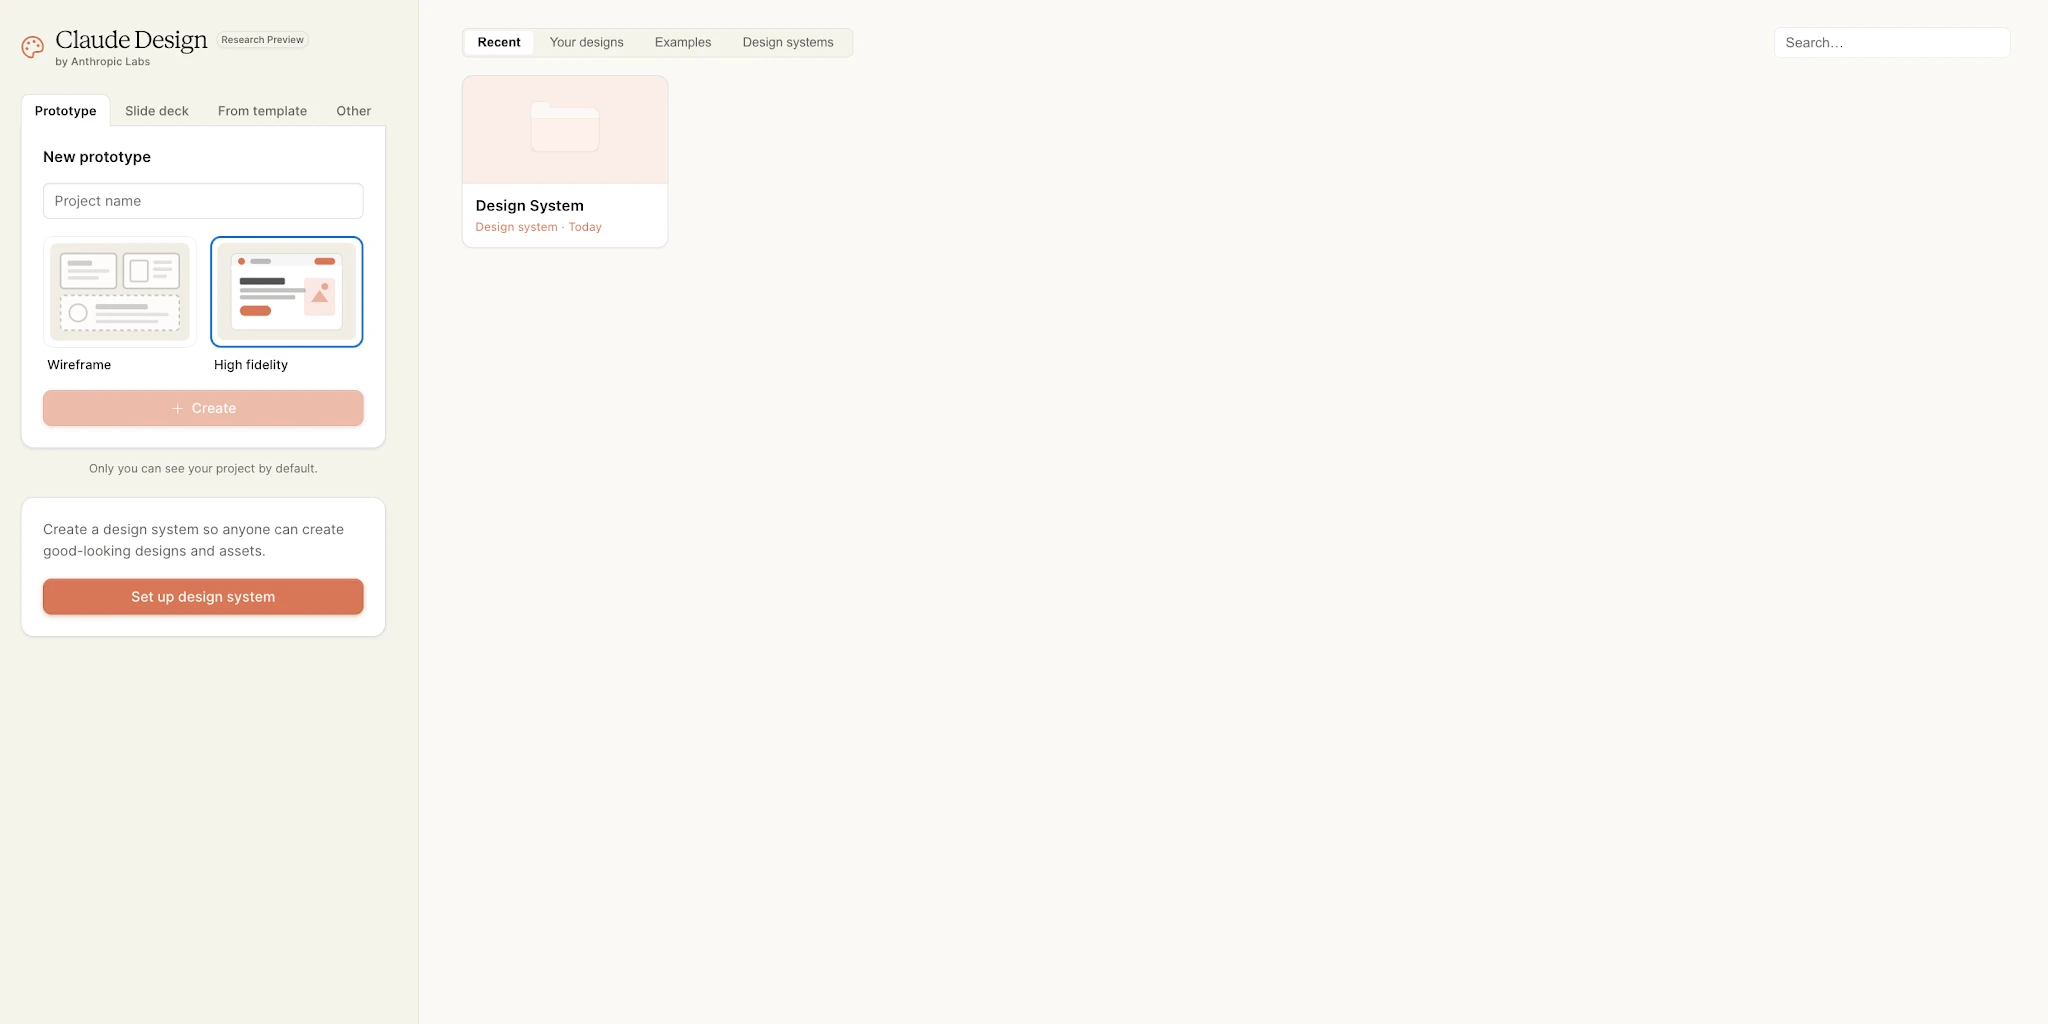2048x1024 pixels.
Task: Select the High fidelity prototype option
Action: pos(287,292)
